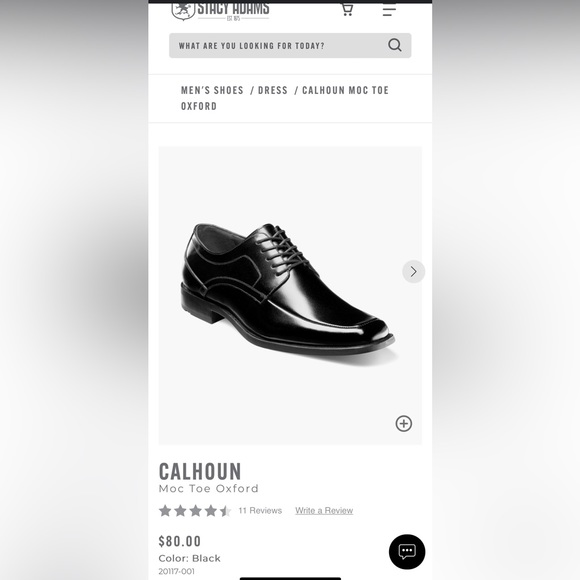This screenshot has height=580, width=580.
Task: Zoom product image with plus icon
Action: click(x=404, y=424)
